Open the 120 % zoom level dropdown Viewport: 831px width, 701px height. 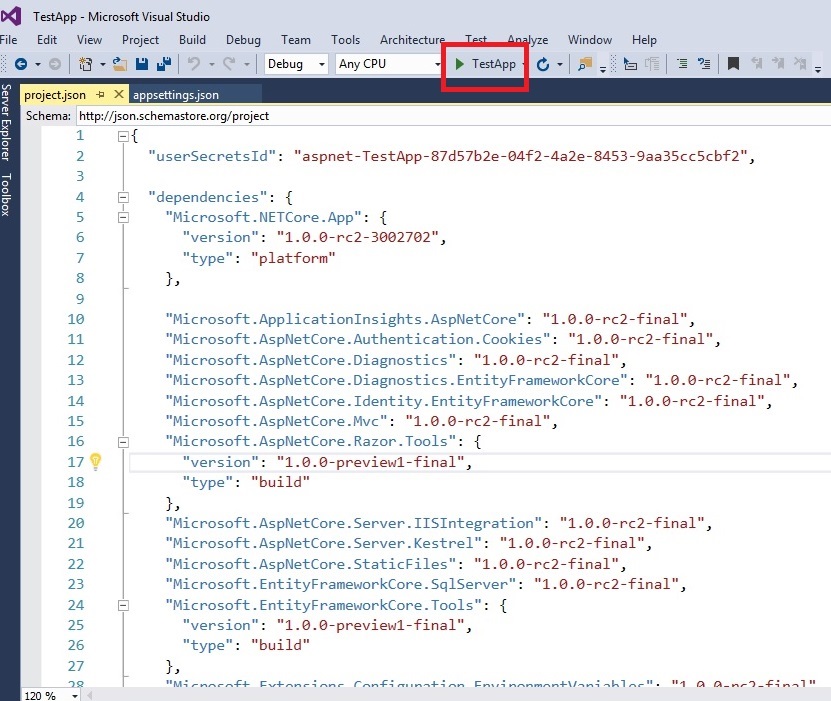tap(75, 695)
